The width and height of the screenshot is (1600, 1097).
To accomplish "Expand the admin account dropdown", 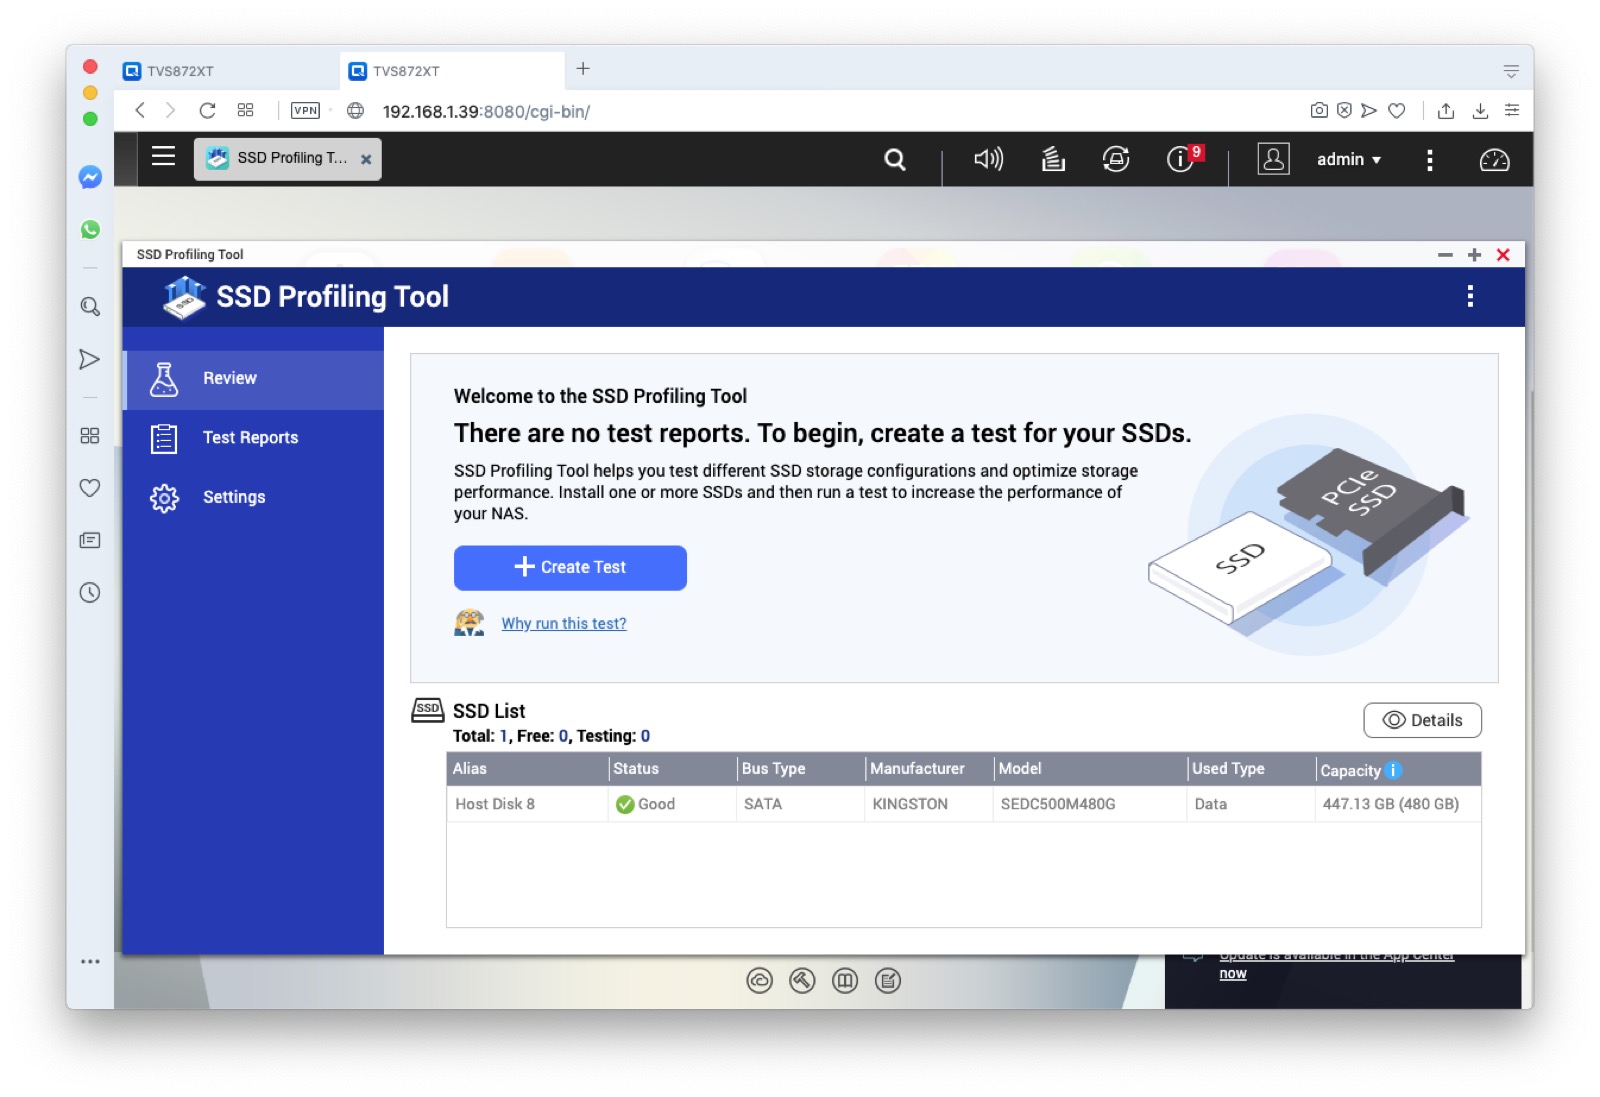I will click(1349, 160).
